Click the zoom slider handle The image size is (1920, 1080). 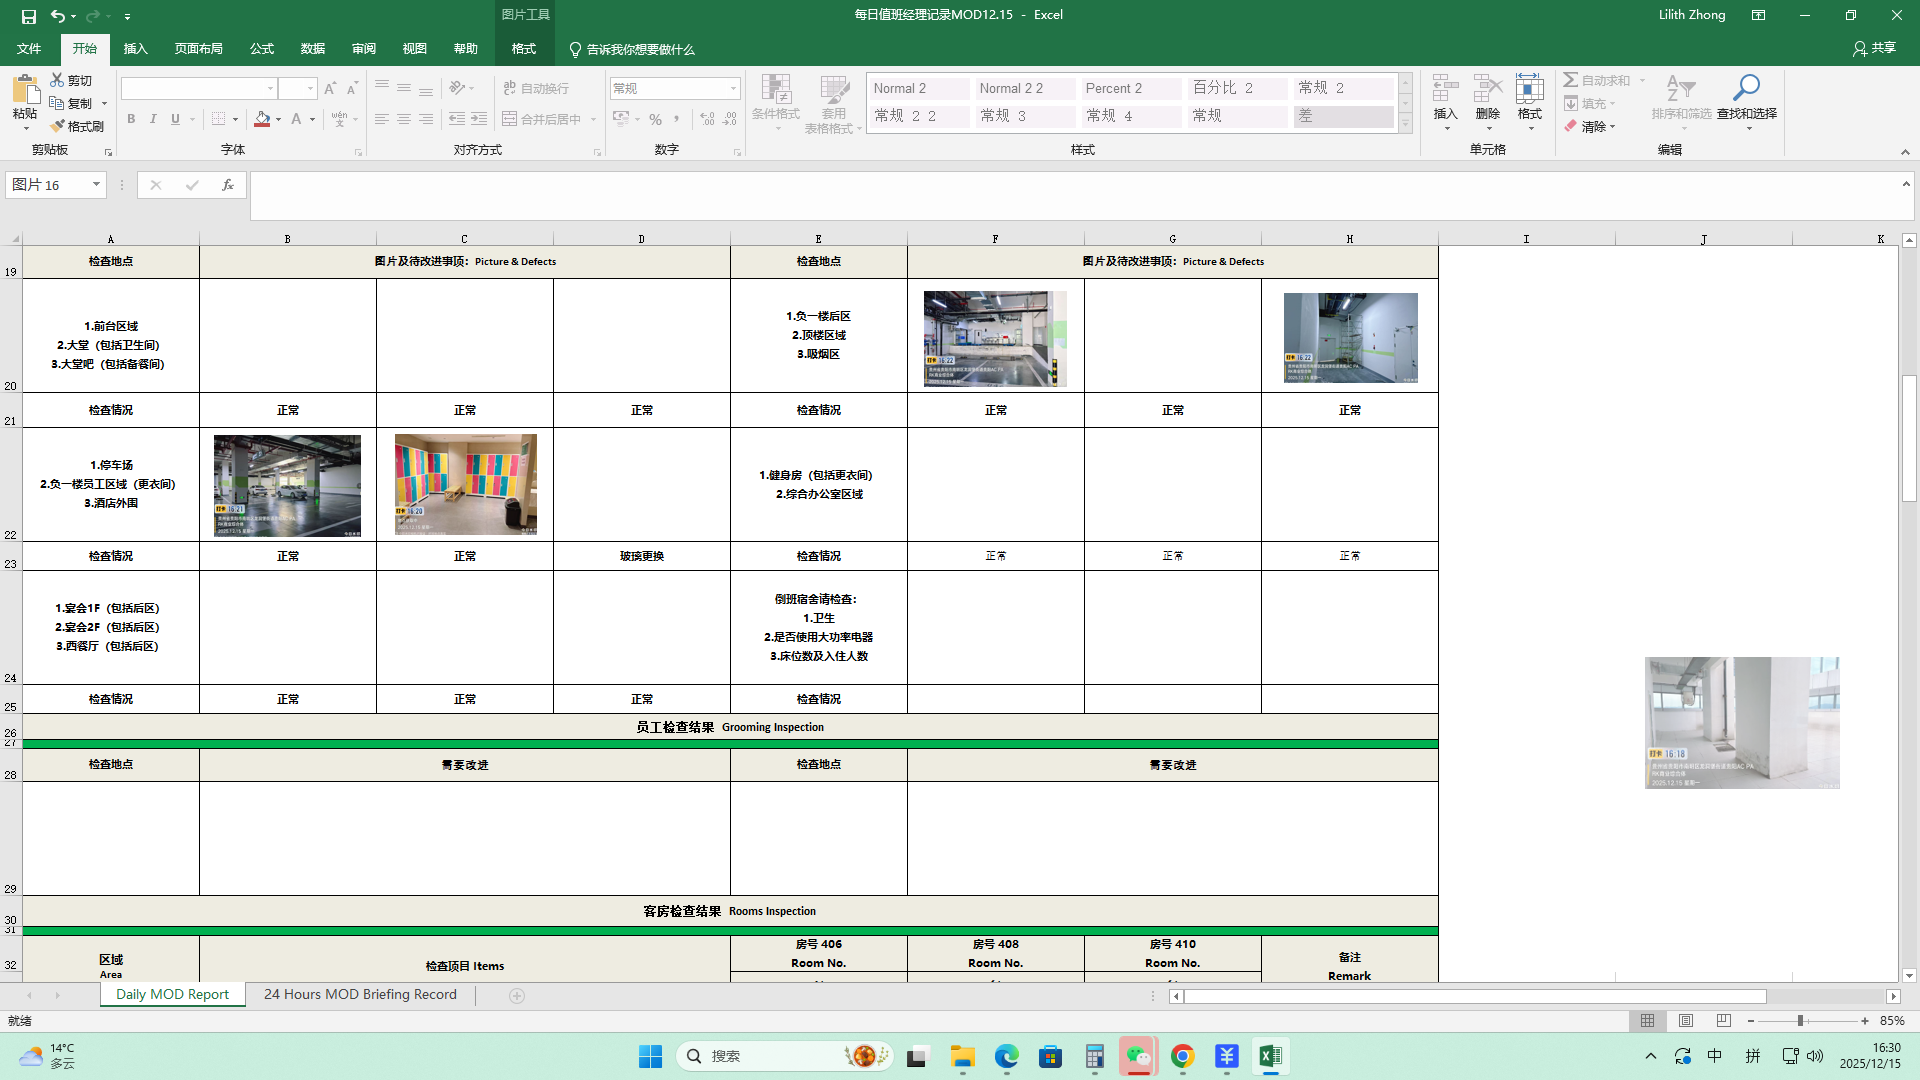(1800, 1021)
